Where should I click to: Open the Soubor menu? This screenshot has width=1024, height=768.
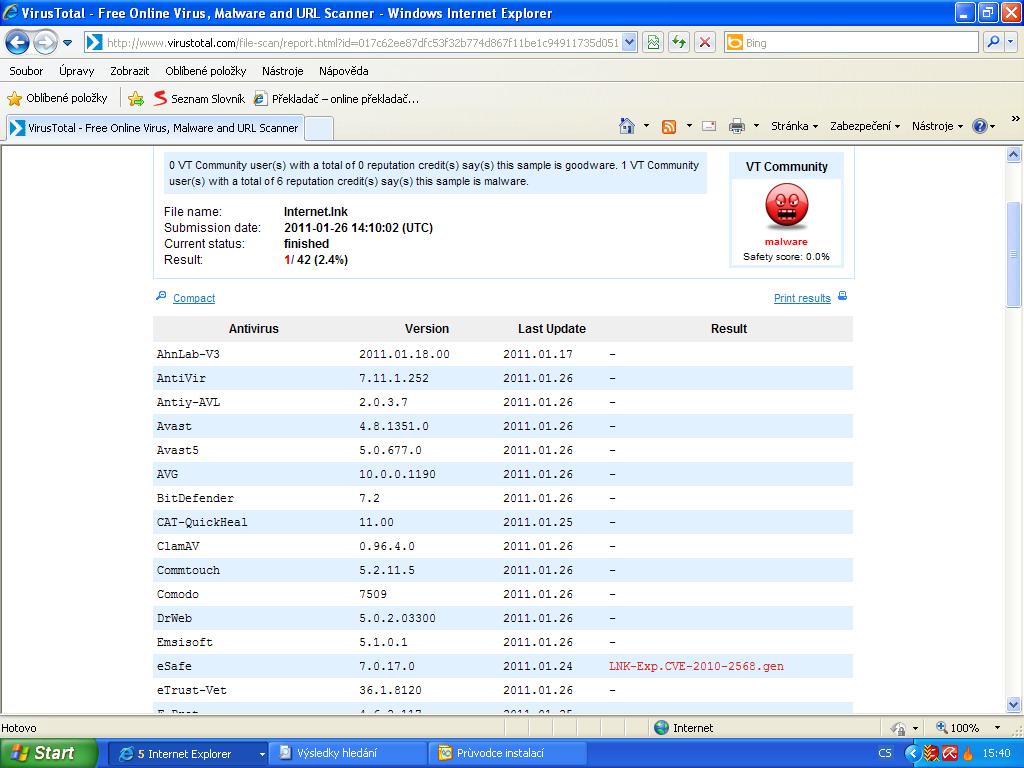click(x=26, y=71)
